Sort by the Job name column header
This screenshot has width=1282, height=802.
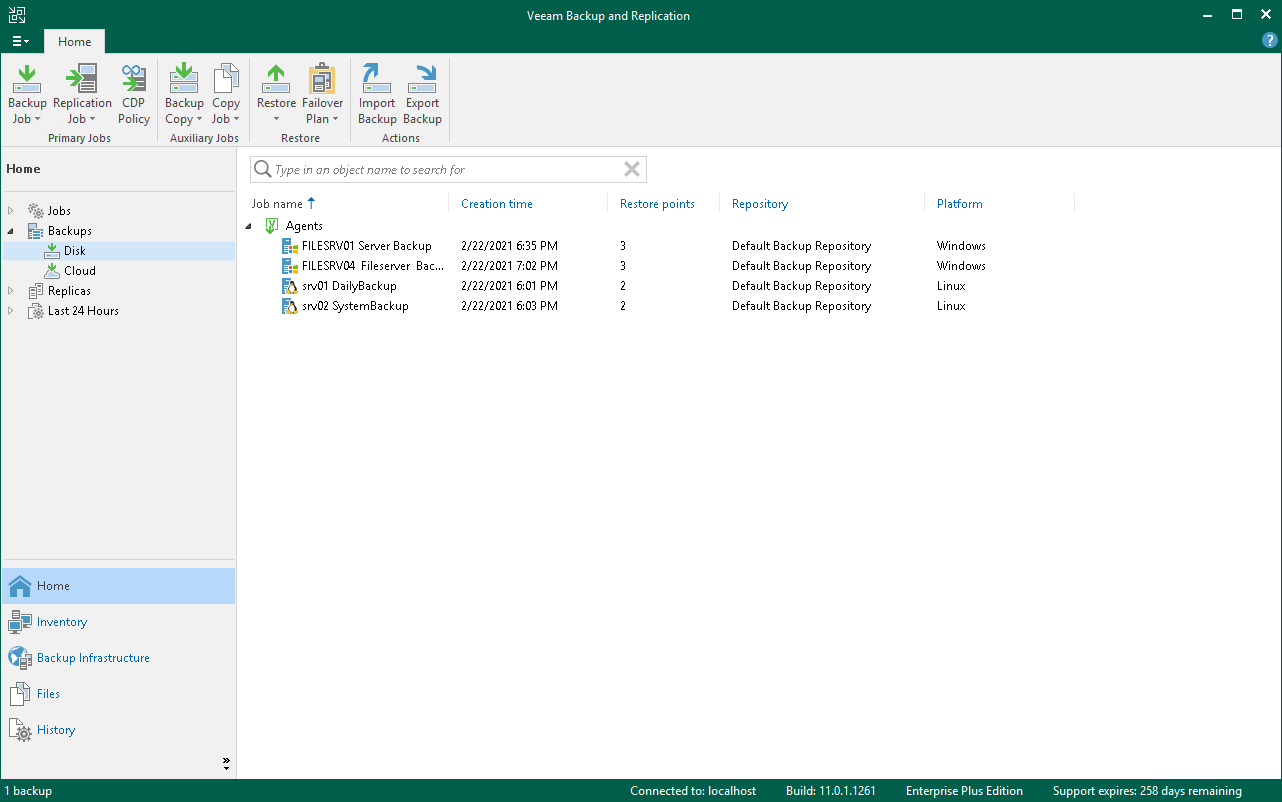[x=277, y=204]
